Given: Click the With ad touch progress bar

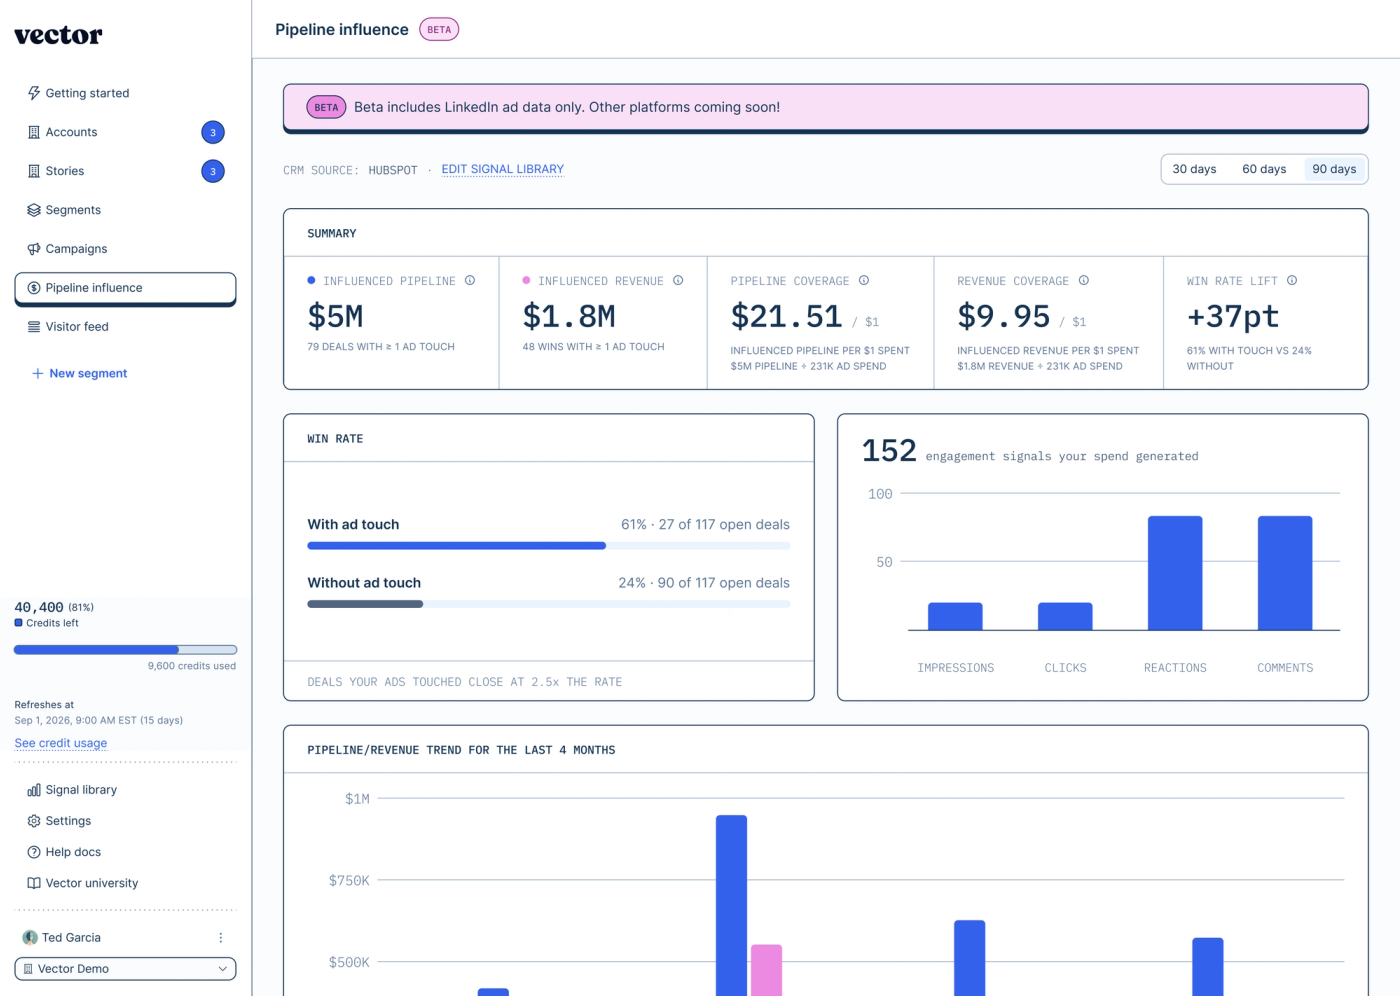Looking at the screenshot, I should tap(549, 546).
